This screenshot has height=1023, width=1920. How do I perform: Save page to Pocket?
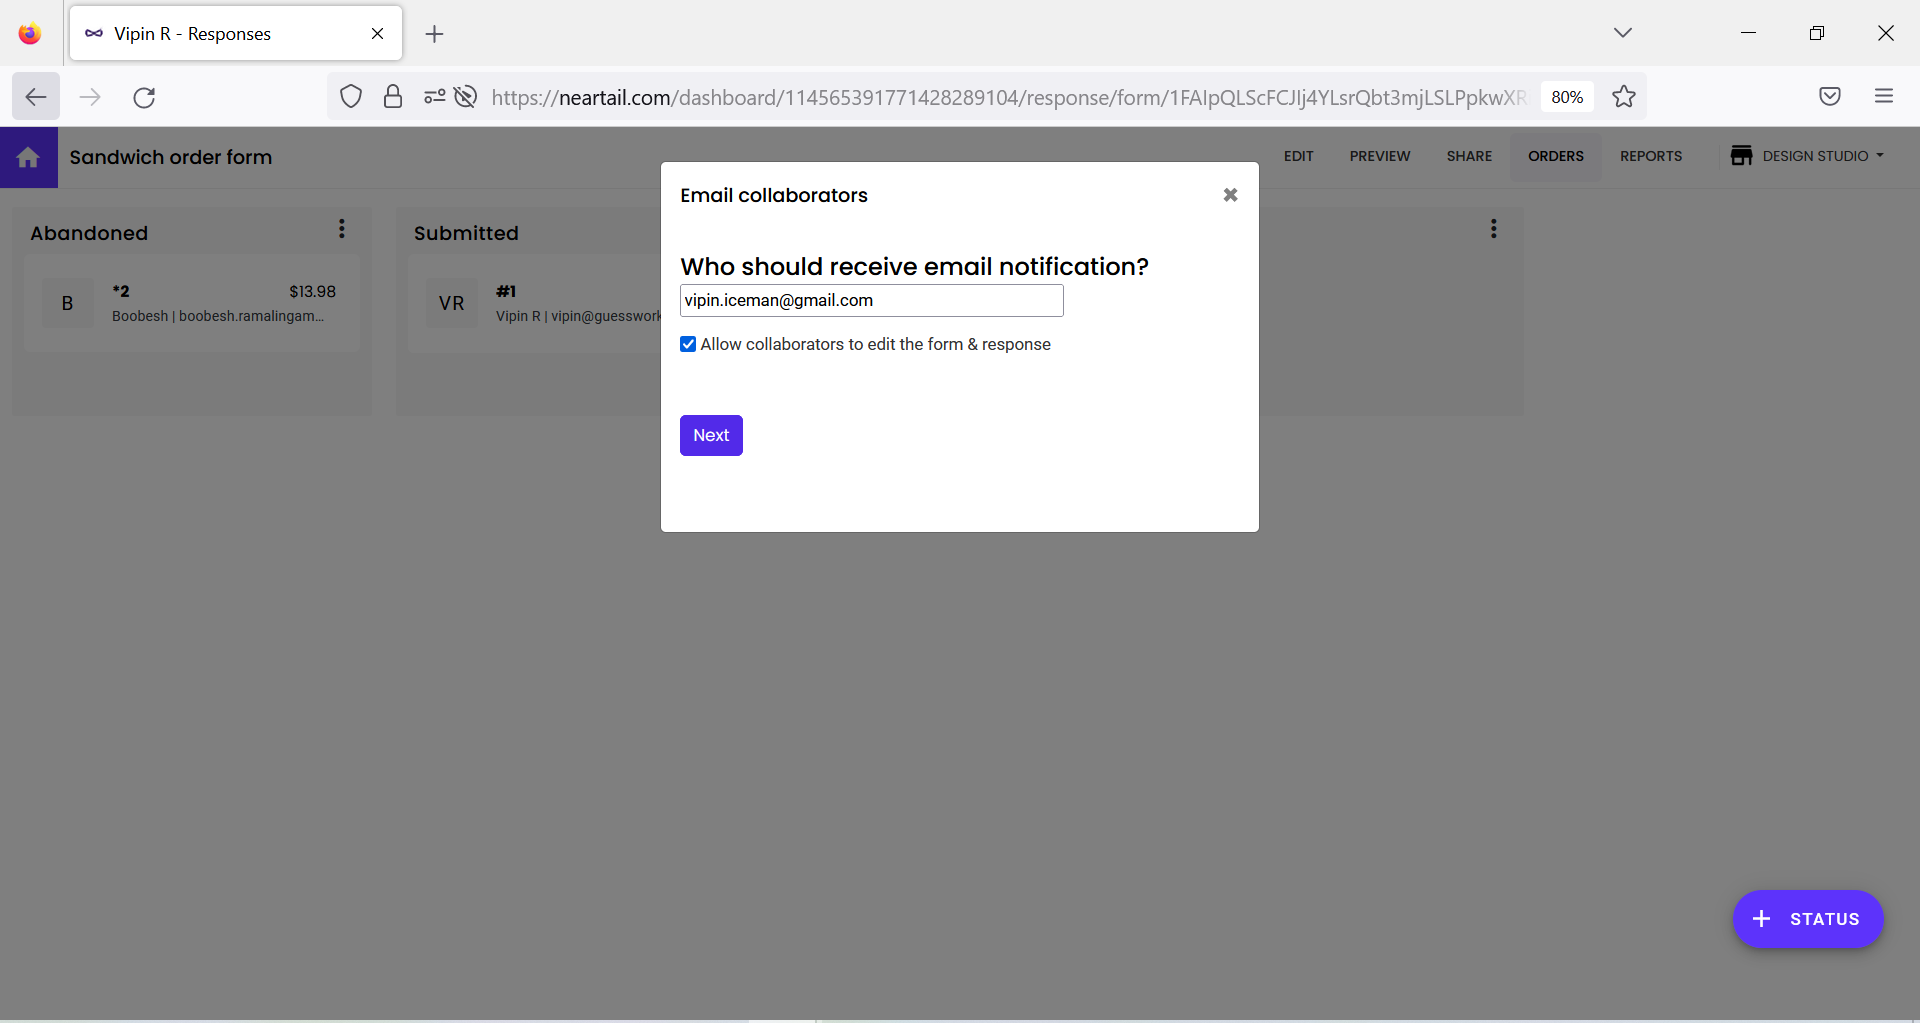(x=1830, y=96)
